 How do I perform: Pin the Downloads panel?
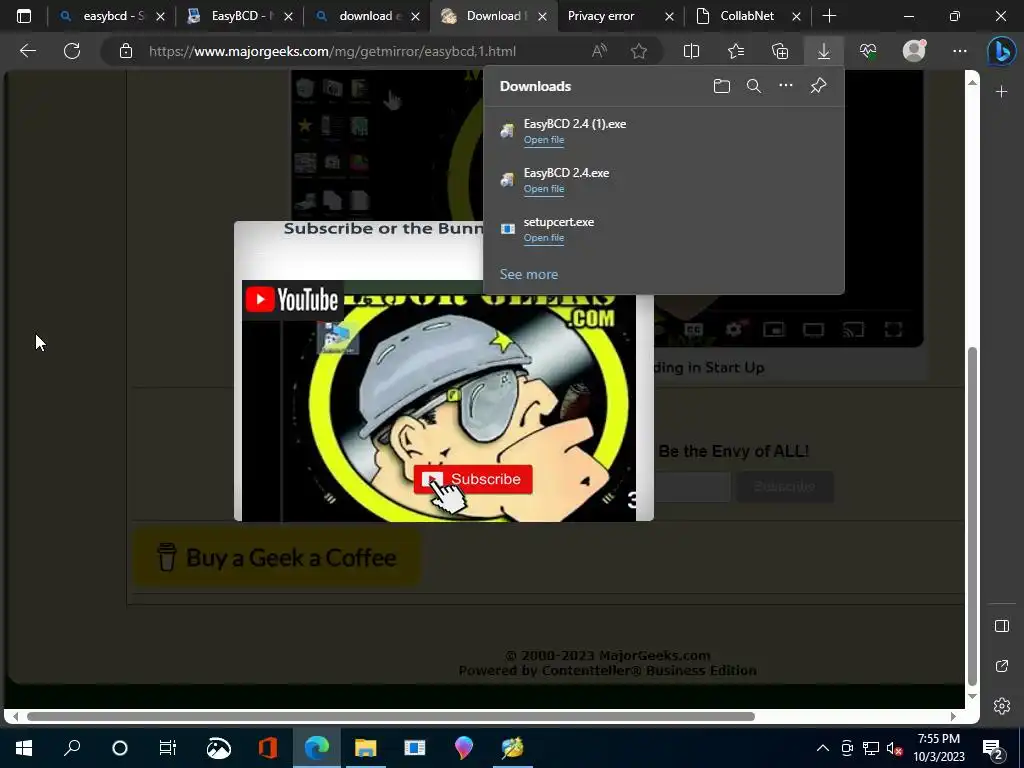818,86
